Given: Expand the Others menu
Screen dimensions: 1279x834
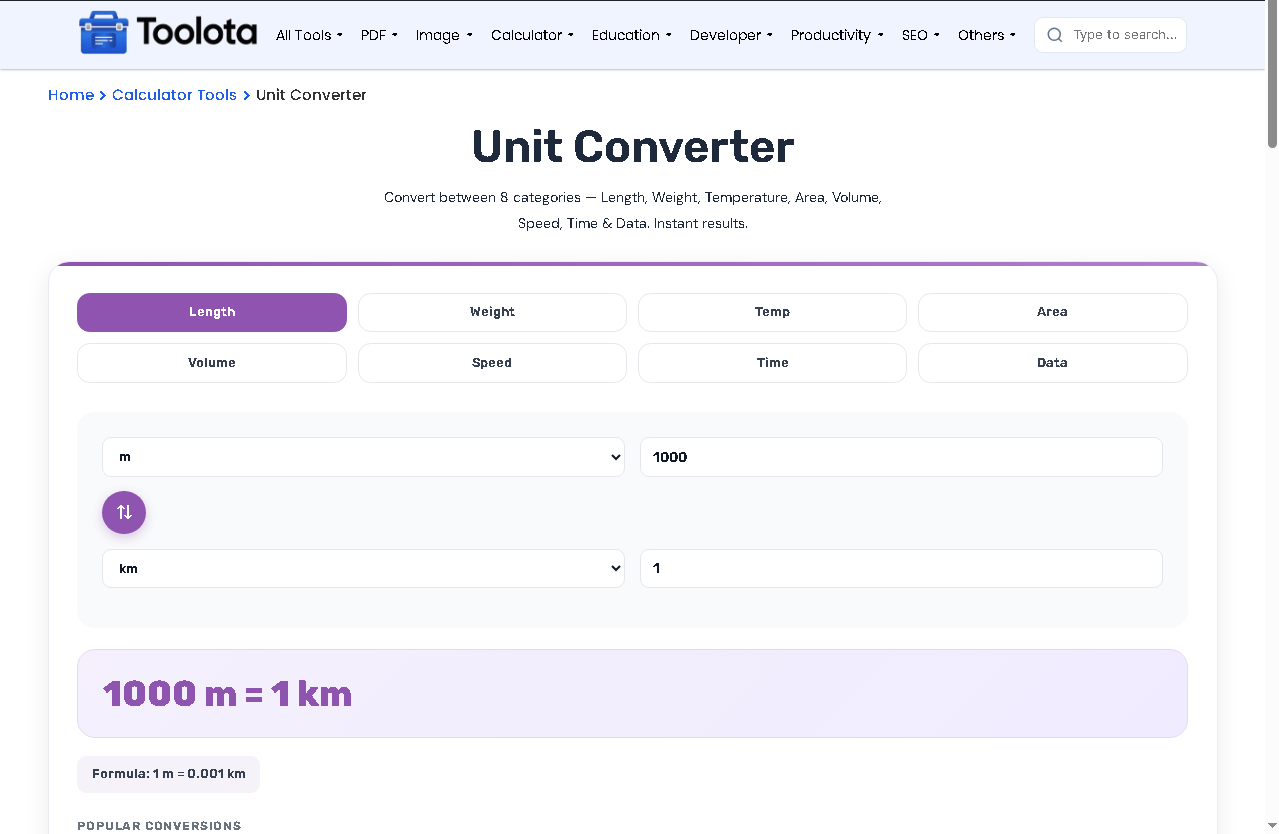Looking at the screenshot, I should [x=986, y=35].
